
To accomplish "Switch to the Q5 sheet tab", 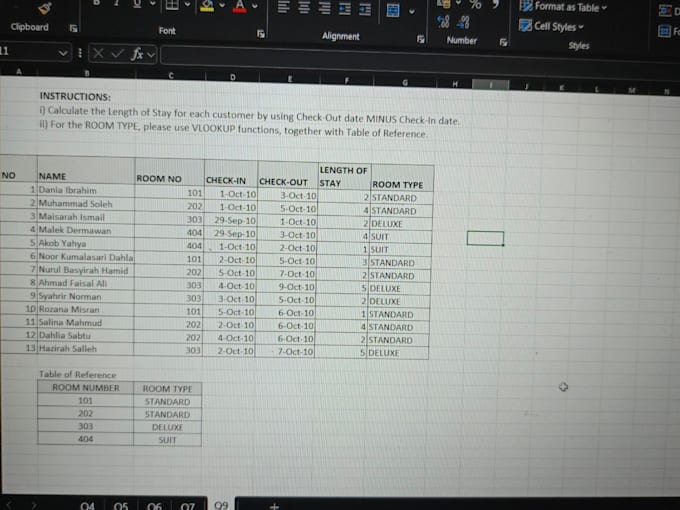I will tap(121, 506).
